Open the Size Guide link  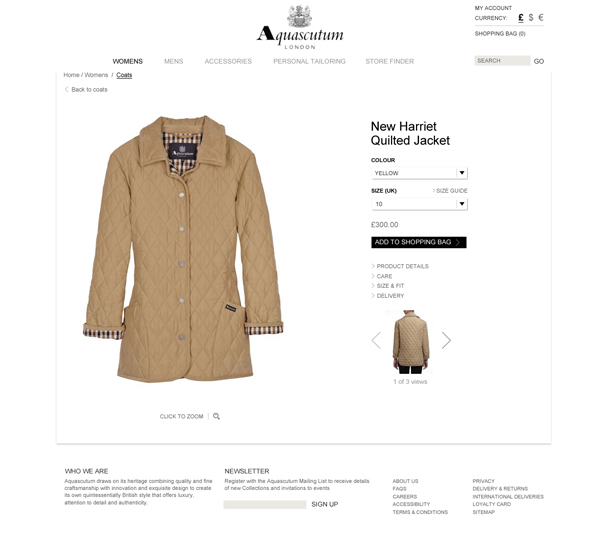(x=450, y=191)
